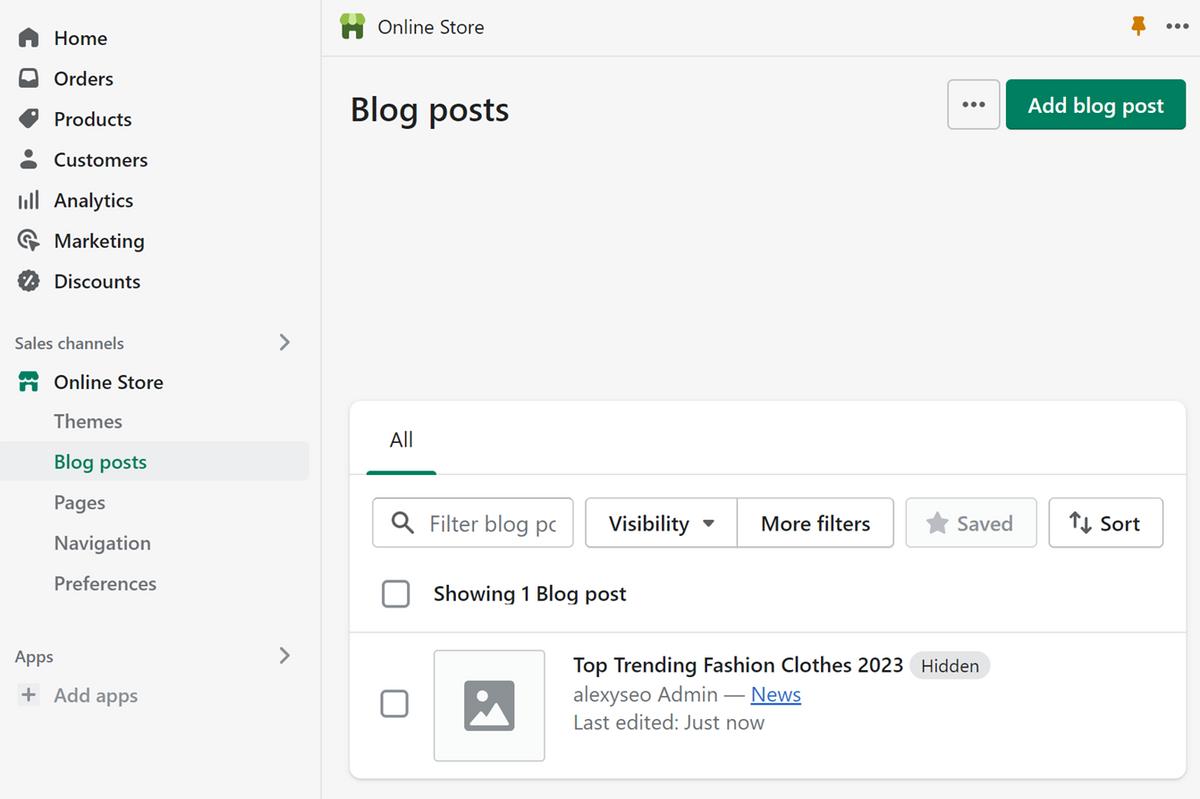Open the Visibility filter dropdown

click(660, 522)
